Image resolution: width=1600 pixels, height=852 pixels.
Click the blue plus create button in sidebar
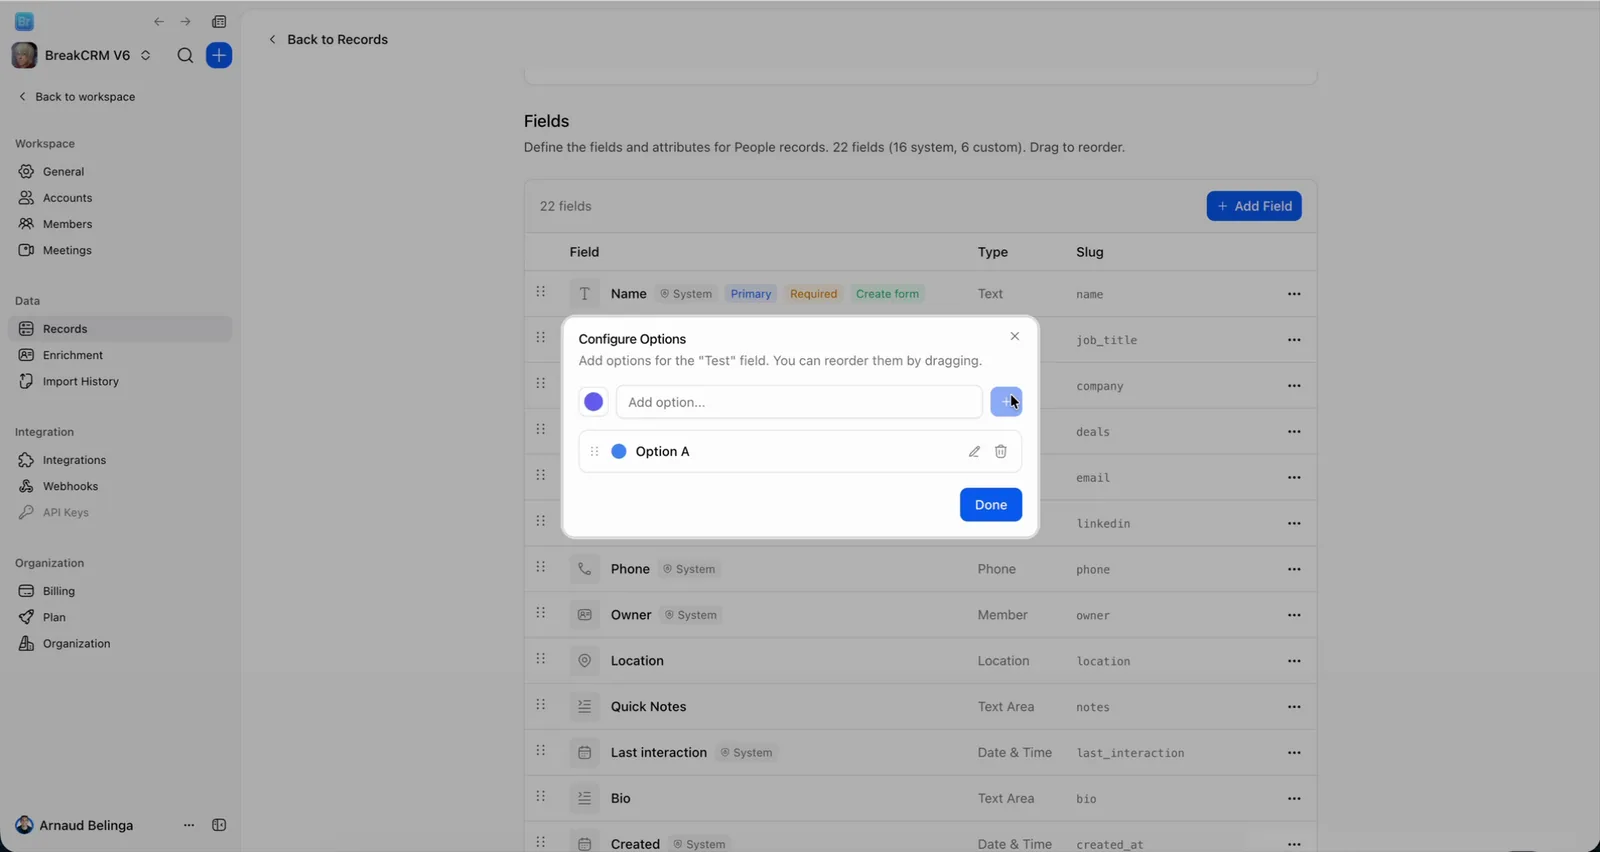point(219,55)
